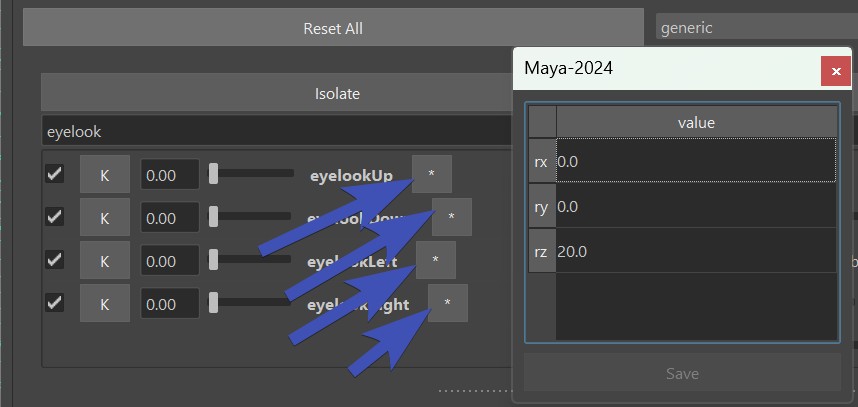858x407 pixels.
Task: Click the Reset All button
Action: coord(332,28)
